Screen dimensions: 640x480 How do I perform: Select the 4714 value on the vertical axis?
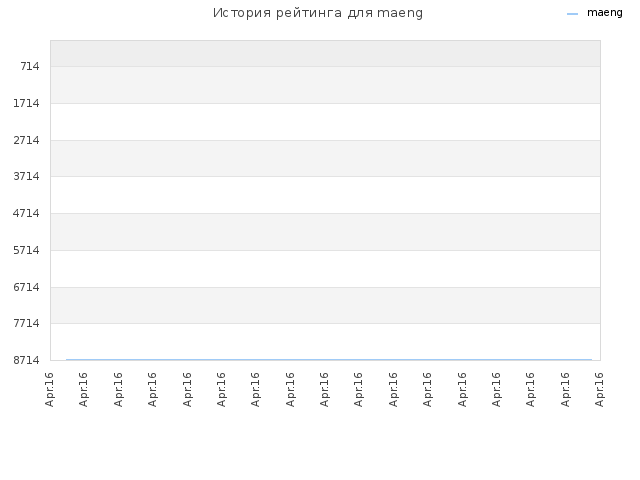pos(26,213)
